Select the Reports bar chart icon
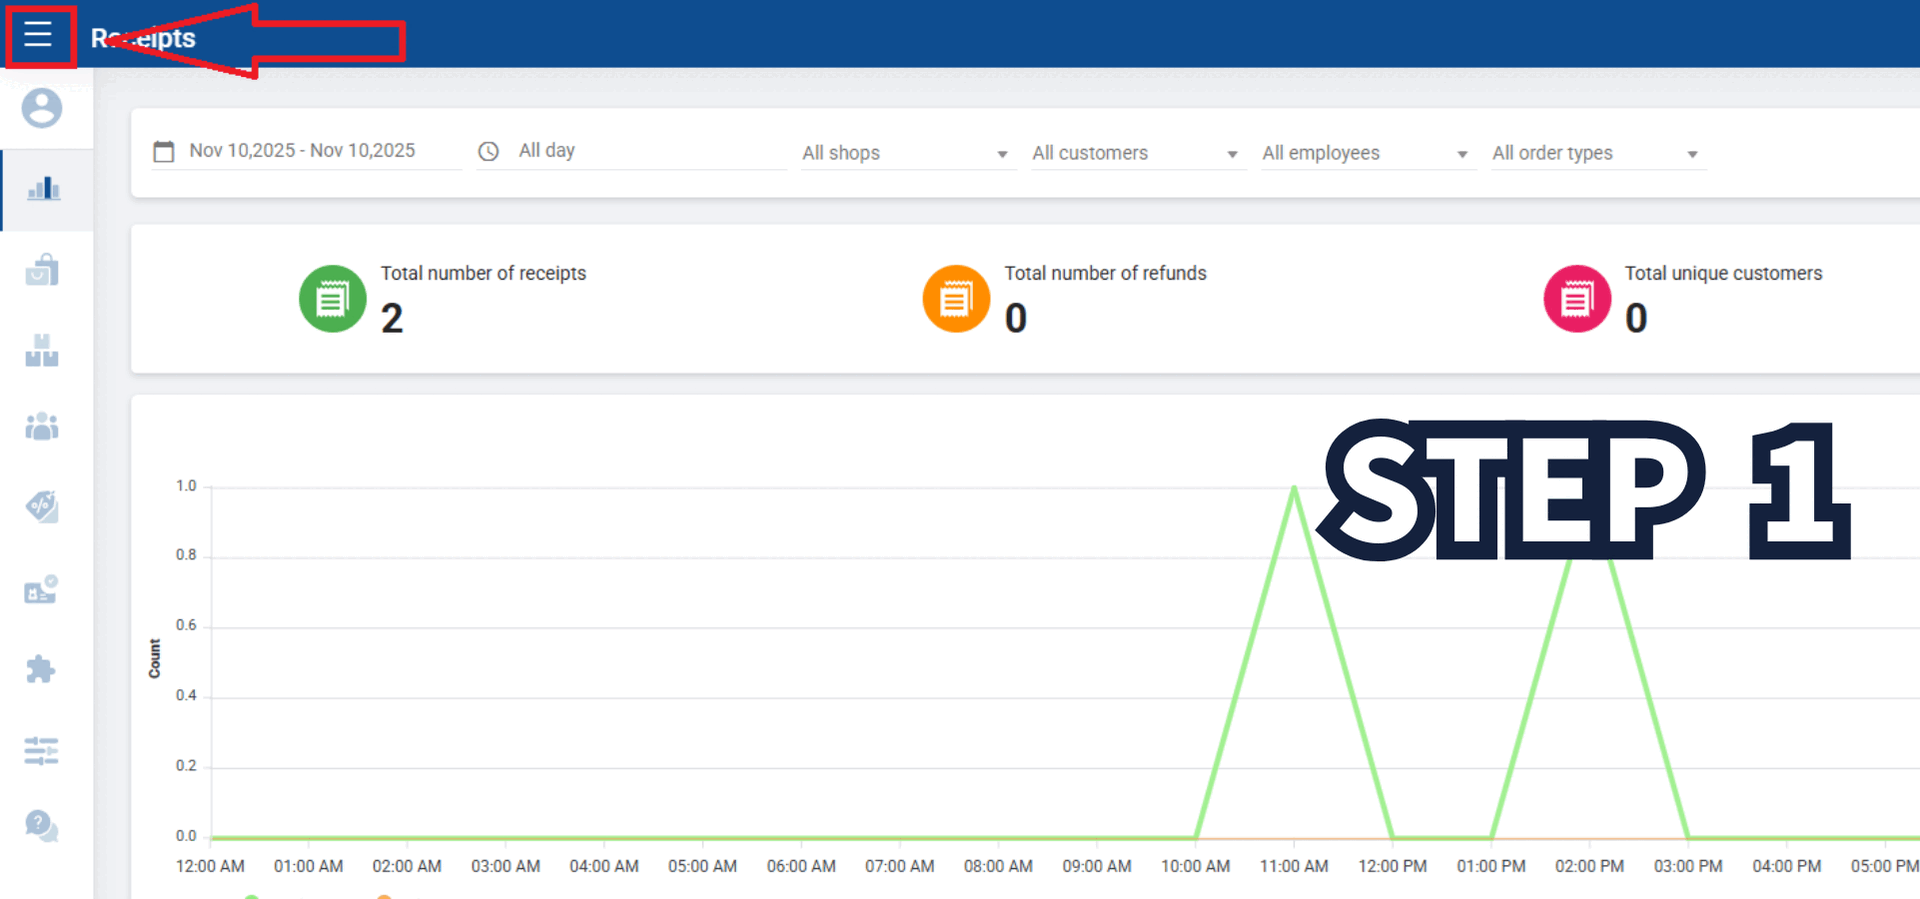 [x=43, y=189]
